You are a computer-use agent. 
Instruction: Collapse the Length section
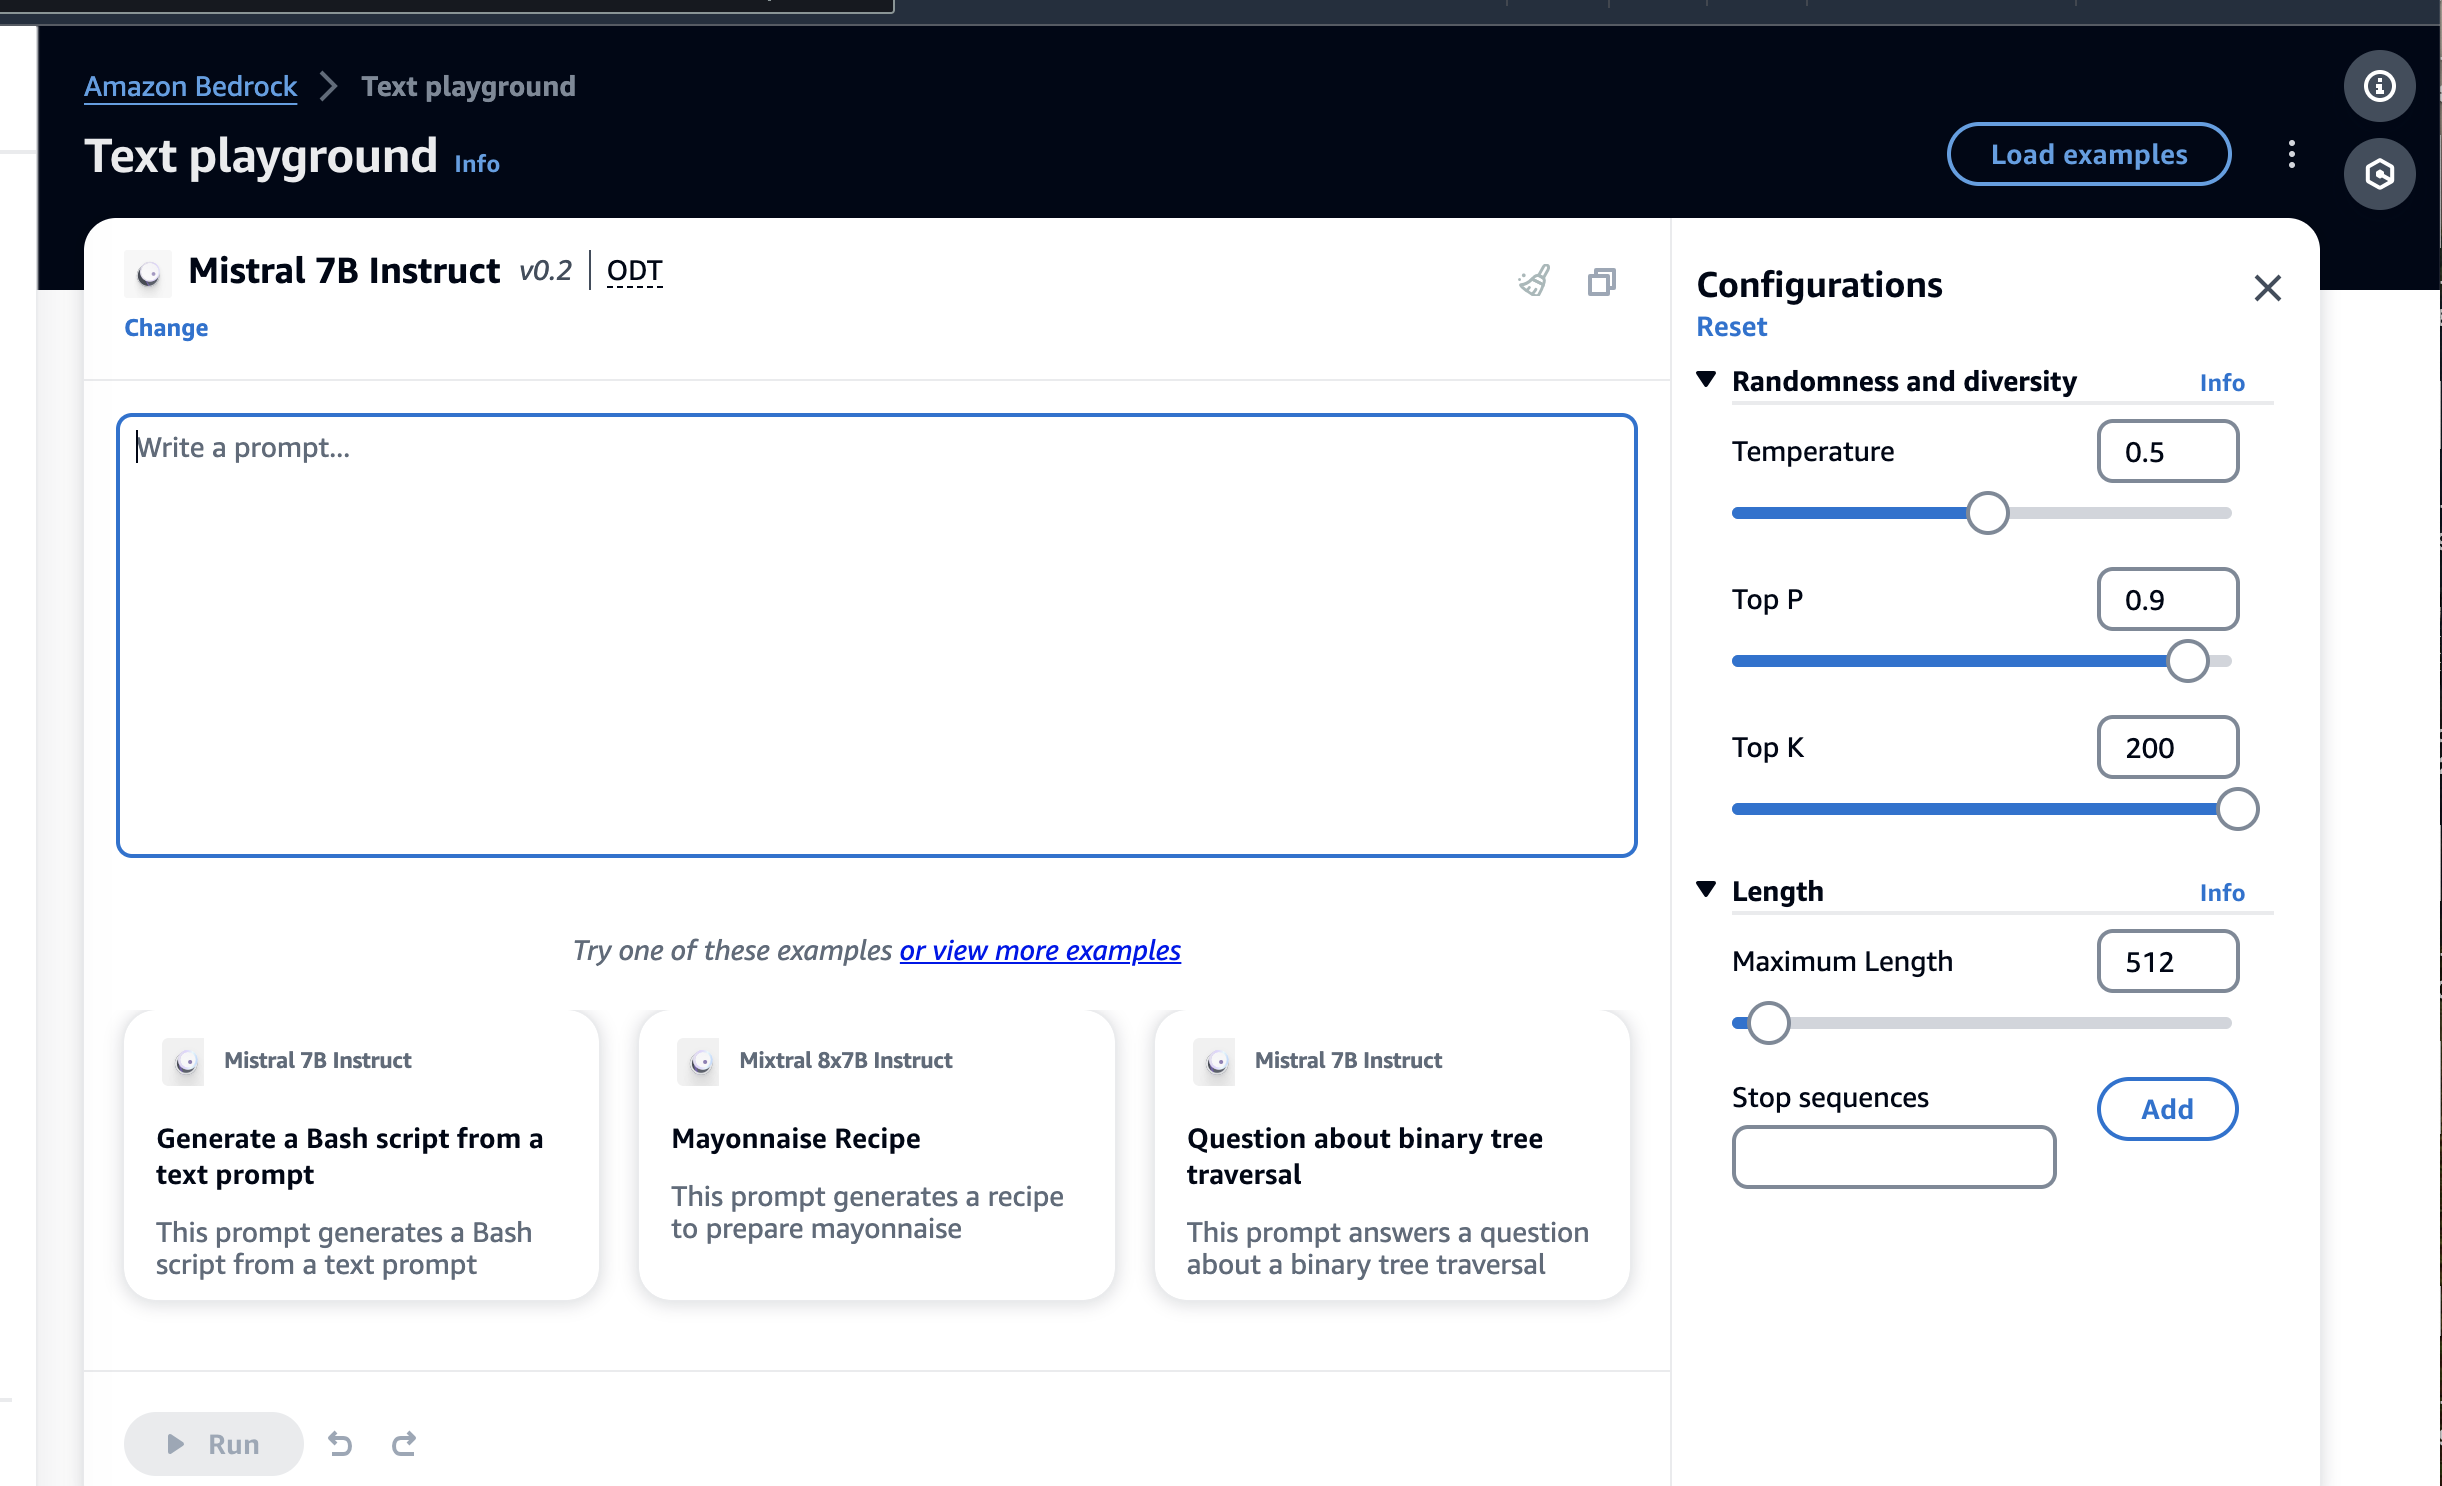click(x=1707, y=889)
